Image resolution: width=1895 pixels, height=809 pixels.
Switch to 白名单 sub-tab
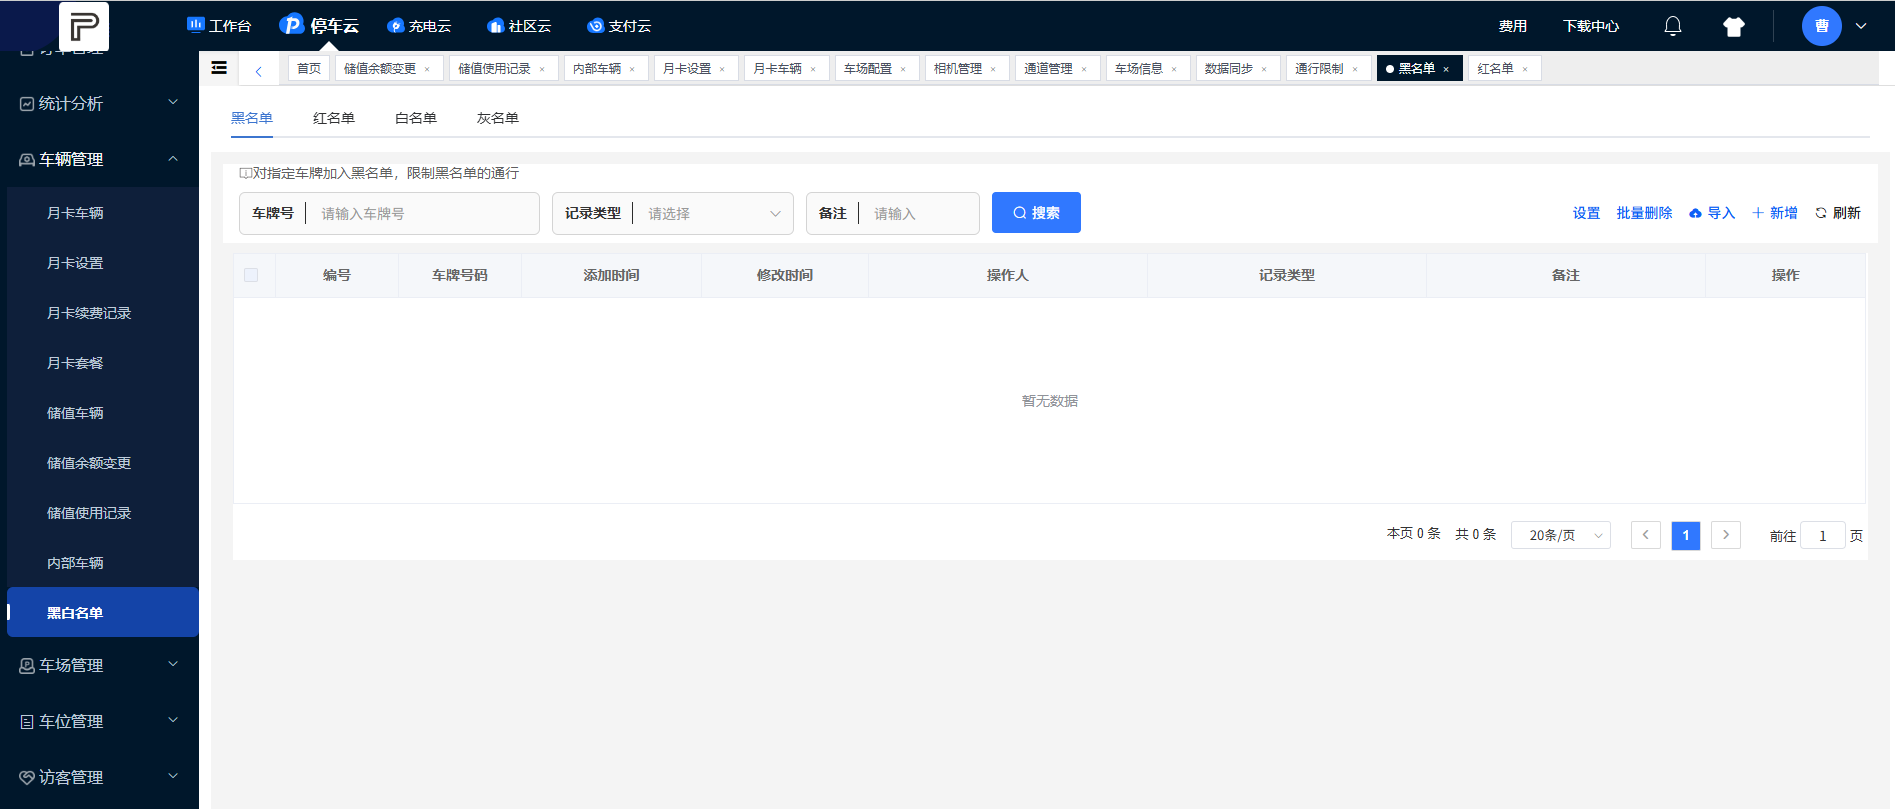pyautogui.click(x=416, y=118)
